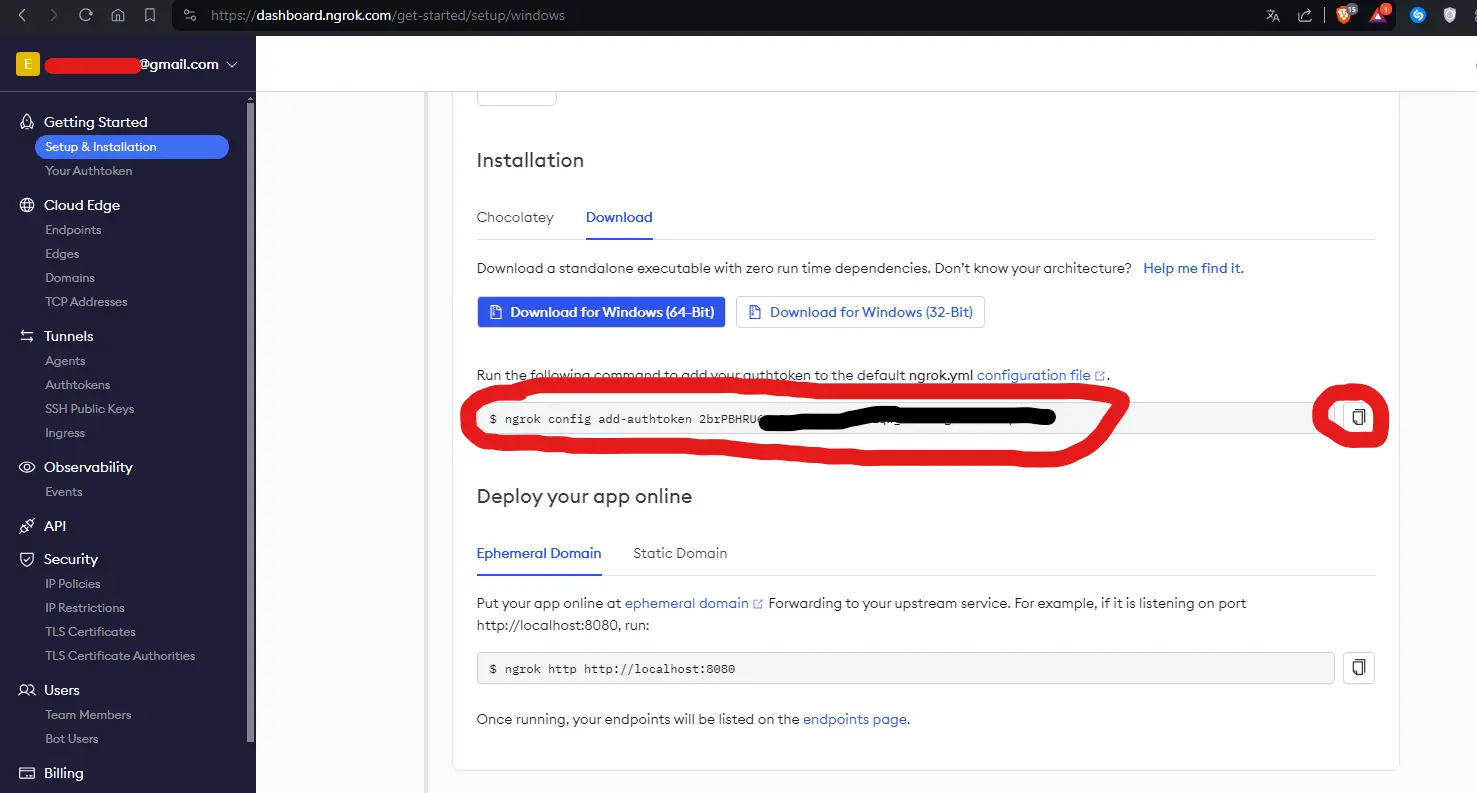1477x793 pixels.
Task: Open Agents under Tunnels
Action: tap(65, 361)
